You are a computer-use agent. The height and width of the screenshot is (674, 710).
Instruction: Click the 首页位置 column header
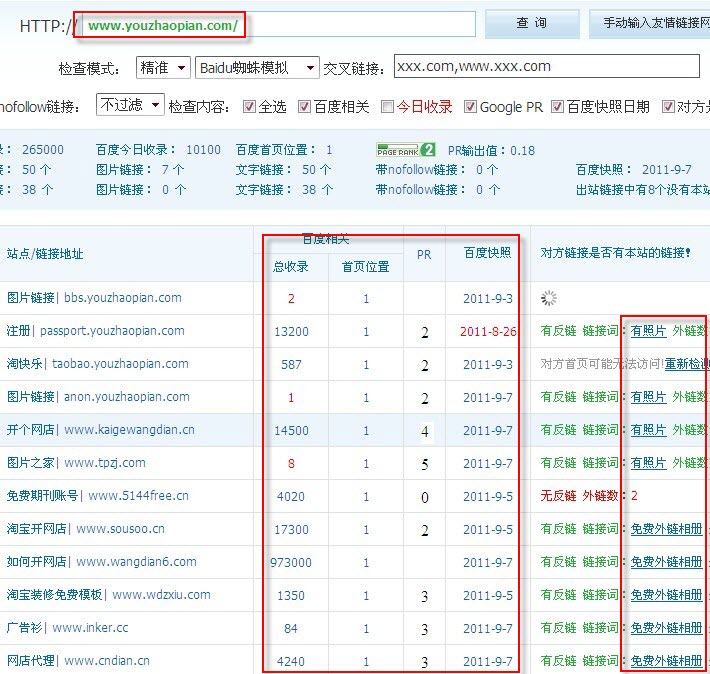pyautogui.click(x=365, y=267)
